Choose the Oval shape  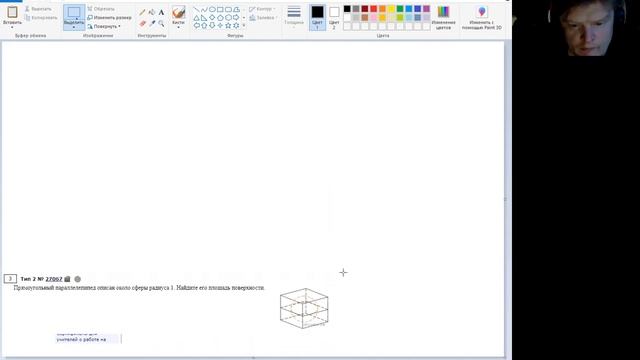[212, 9]
